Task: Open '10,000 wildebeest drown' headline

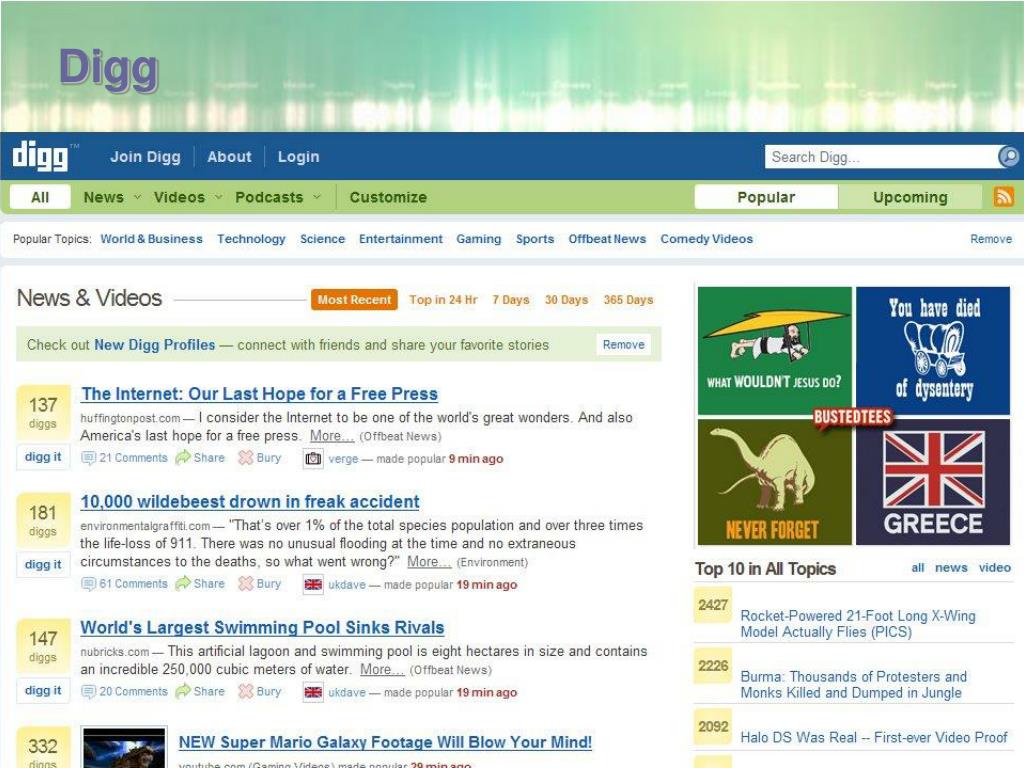Action: click(249, 502)
